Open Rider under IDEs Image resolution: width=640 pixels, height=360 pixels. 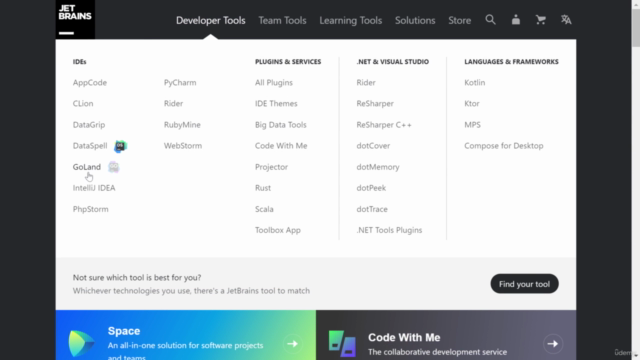(173, 104)
